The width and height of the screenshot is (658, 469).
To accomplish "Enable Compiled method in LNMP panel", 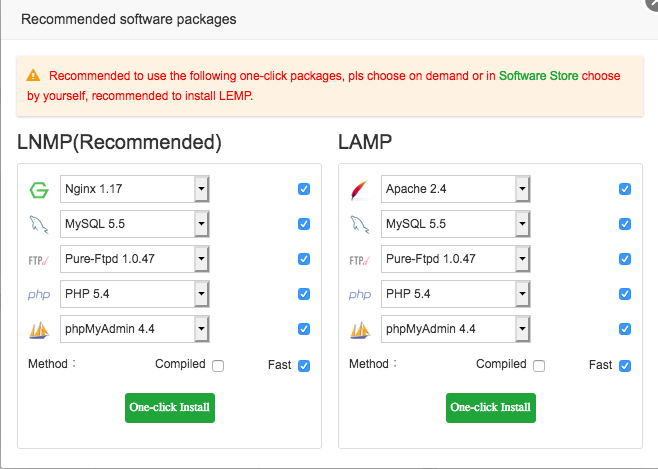I will [218, 366].
